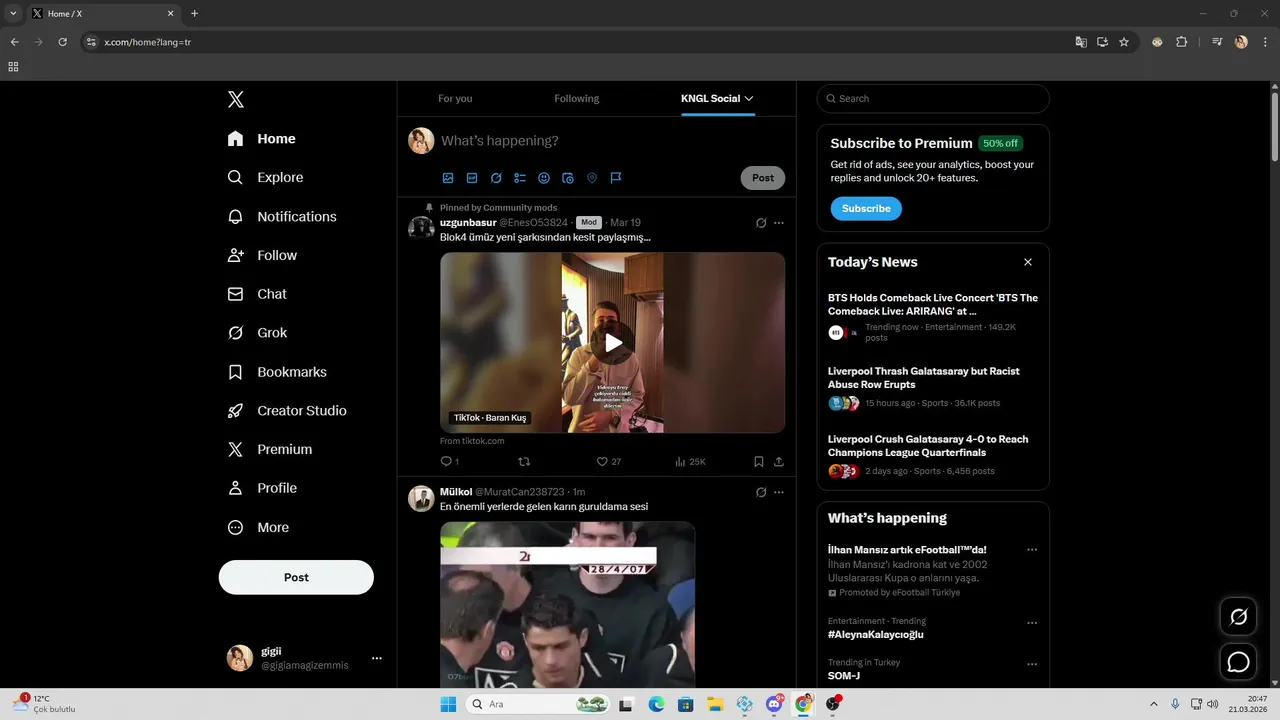Open Grok explain on uzgunbasur's post

pos(761,223)
